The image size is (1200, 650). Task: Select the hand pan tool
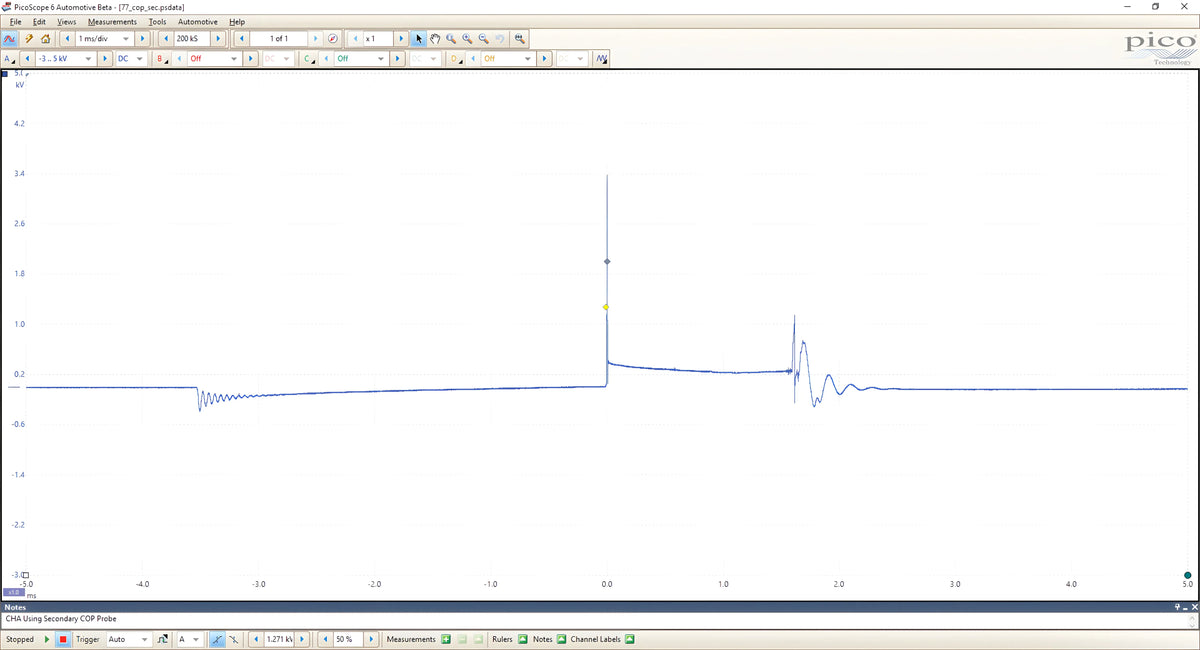[x=435, y=38]
